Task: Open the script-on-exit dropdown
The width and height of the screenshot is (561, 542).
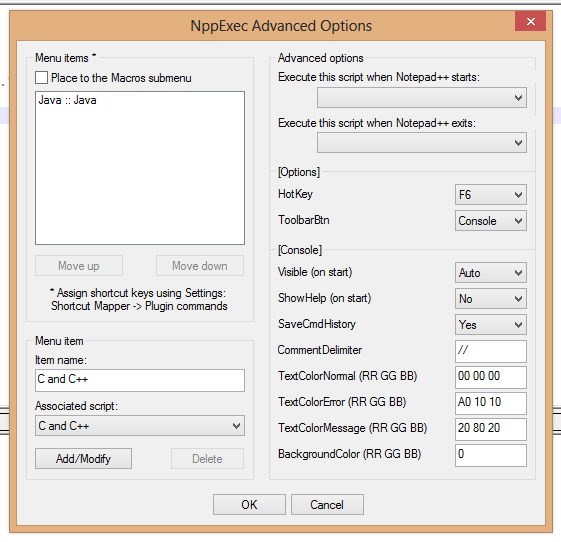Action: tap(421, 143)
